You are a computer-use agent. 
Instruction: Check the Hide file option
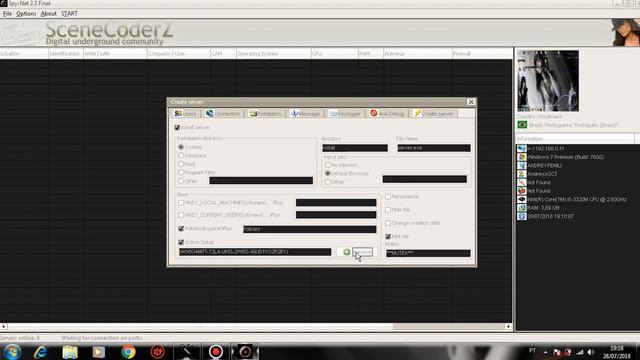(x=388, y=210)
